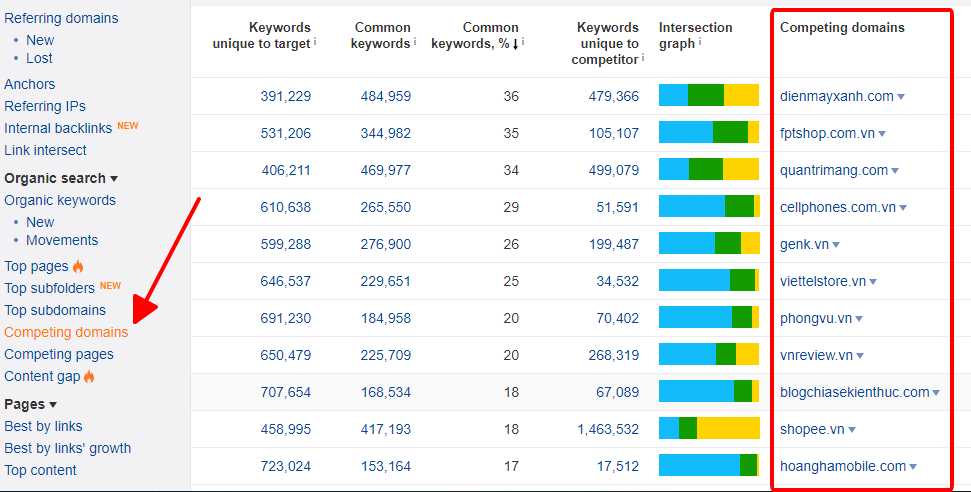Open the Referring IPs report
This screenshot has height=492, width=971.
click(45, 107)
